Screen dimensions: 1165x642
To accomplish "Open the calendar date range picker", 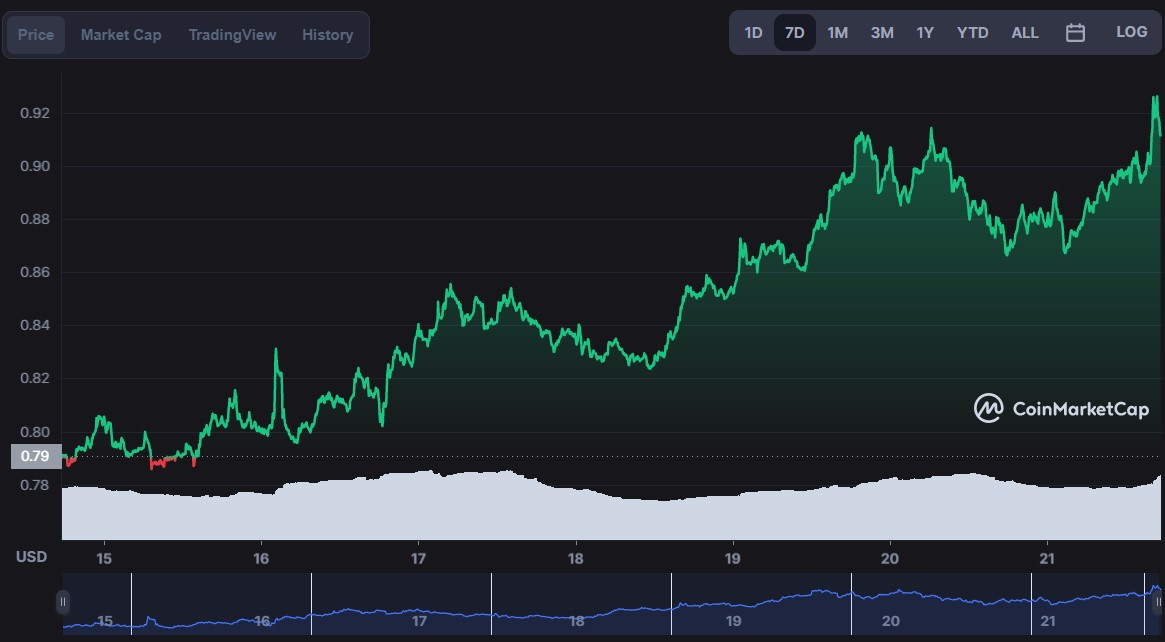I will [1075, 33].
